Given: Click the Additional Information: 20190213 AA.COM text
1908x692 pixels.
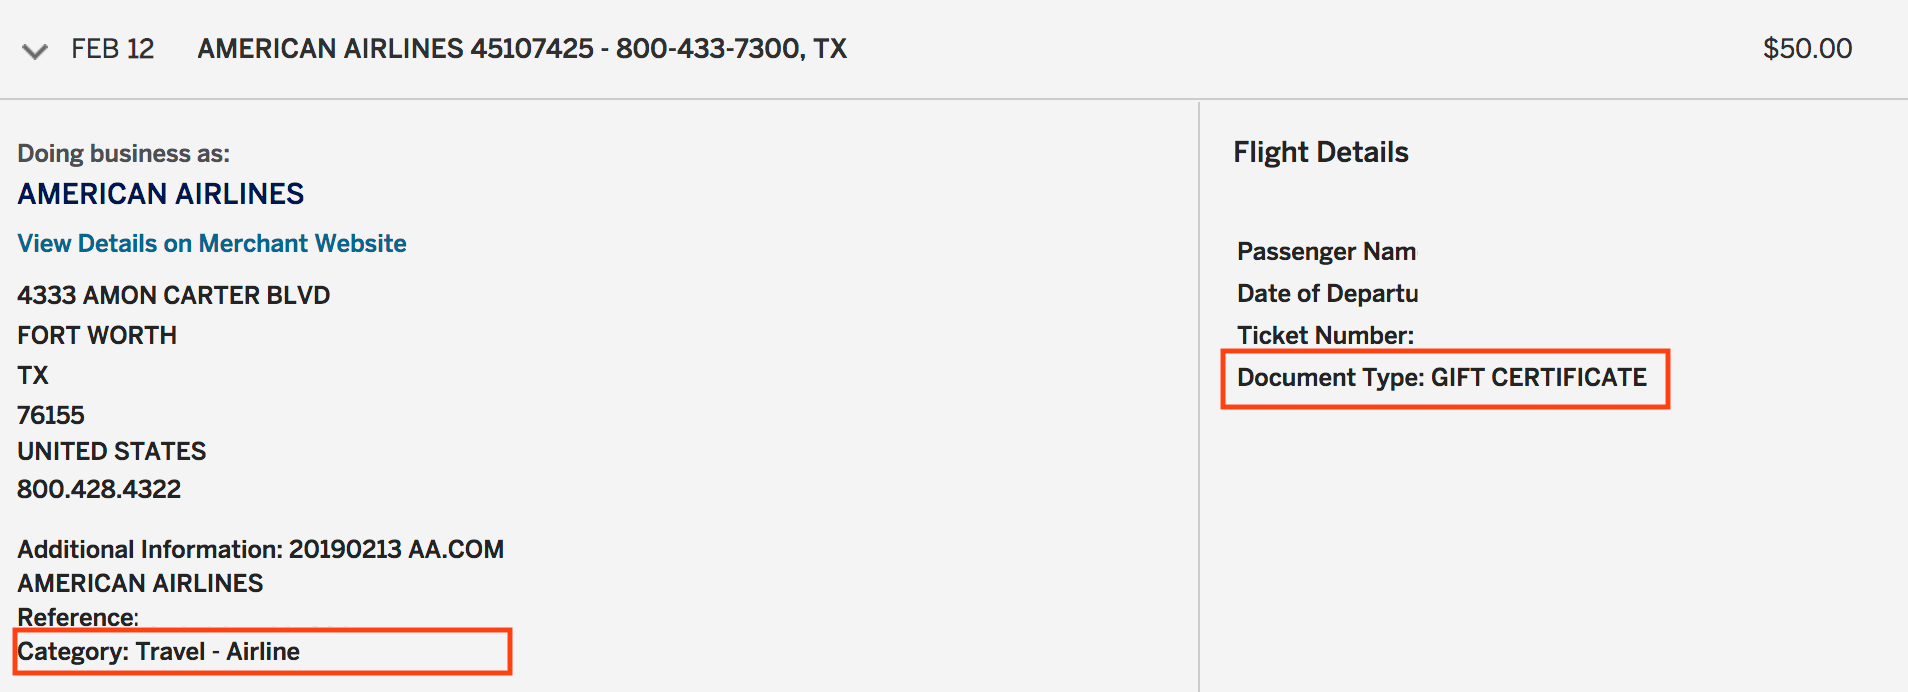Looking at the screenshot, I should pyautogui.click(x=260, y=549).
